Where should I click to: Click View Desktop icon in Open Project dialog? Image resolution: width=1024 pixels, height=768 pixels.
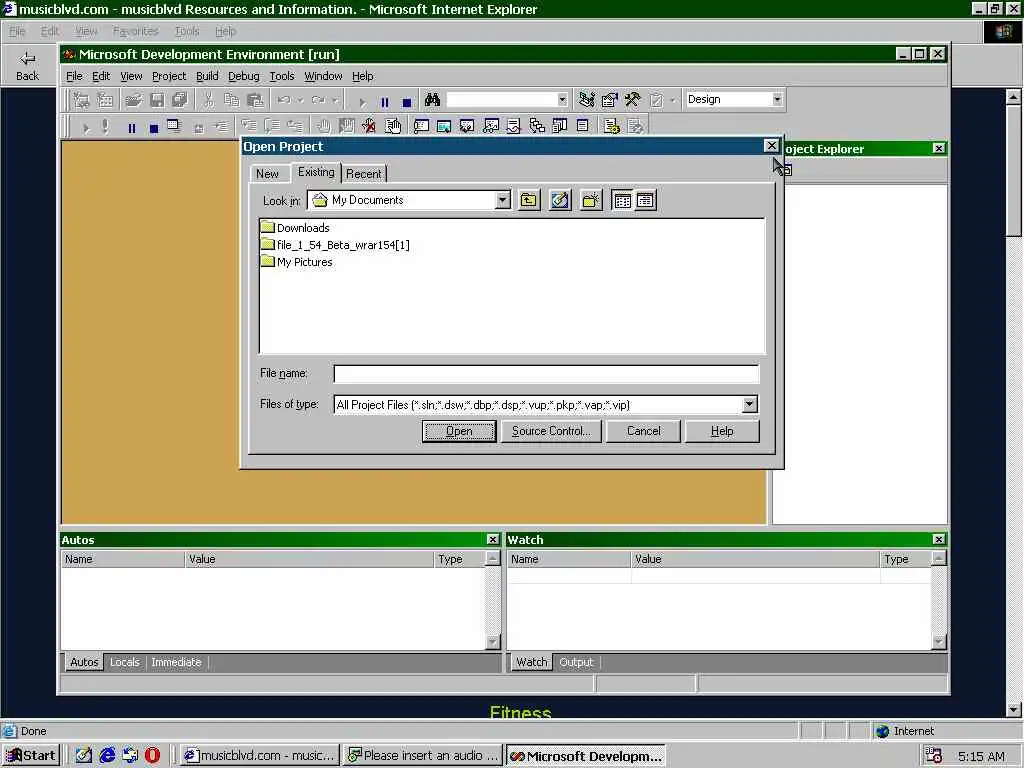(560, 200)
